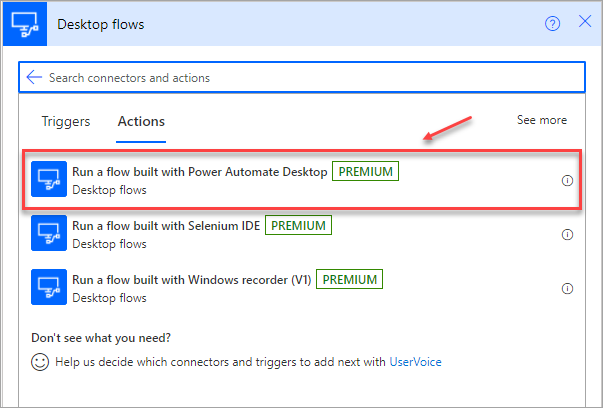Switch to the Triggers tab

point(65,122)
